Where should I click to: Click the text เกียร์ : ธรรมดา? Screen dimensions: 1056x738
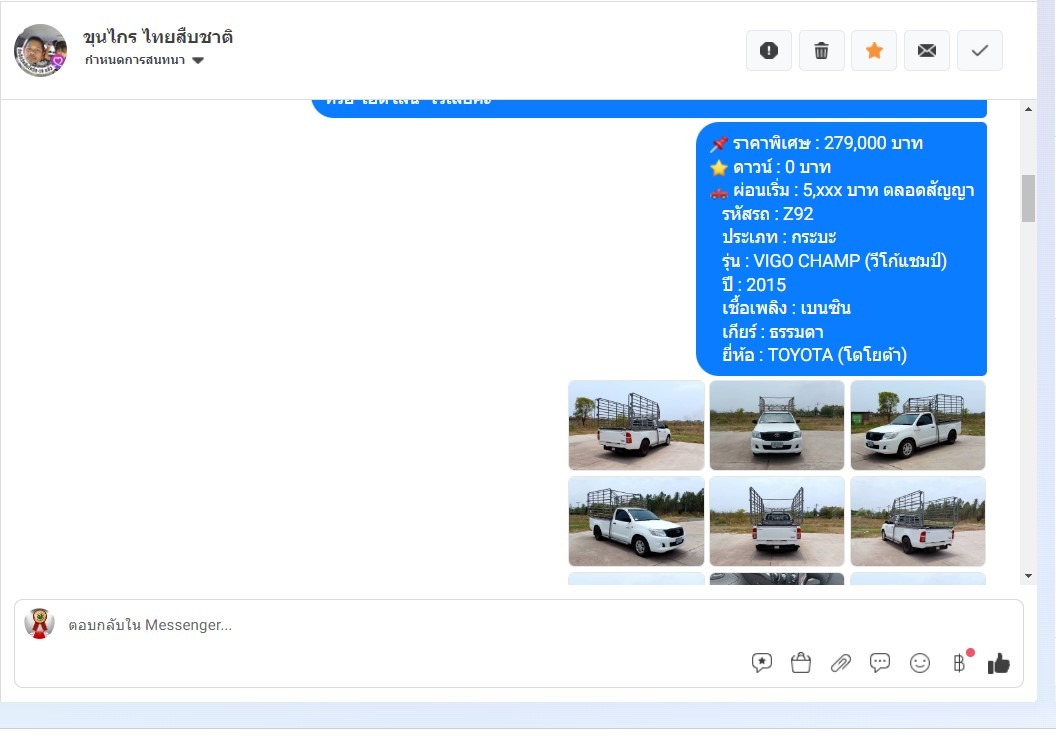(772, 332)
